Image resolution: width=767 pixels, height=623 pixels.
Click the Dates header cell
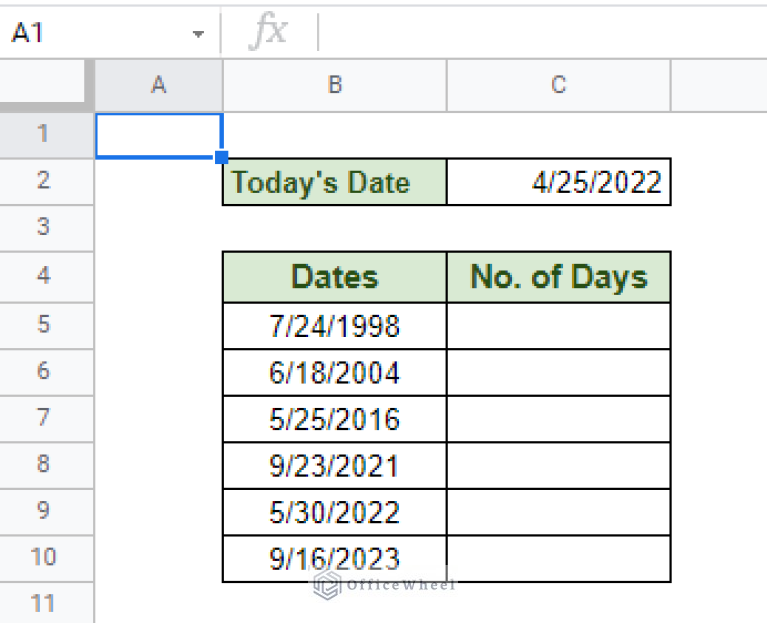[x=334, y=277]
